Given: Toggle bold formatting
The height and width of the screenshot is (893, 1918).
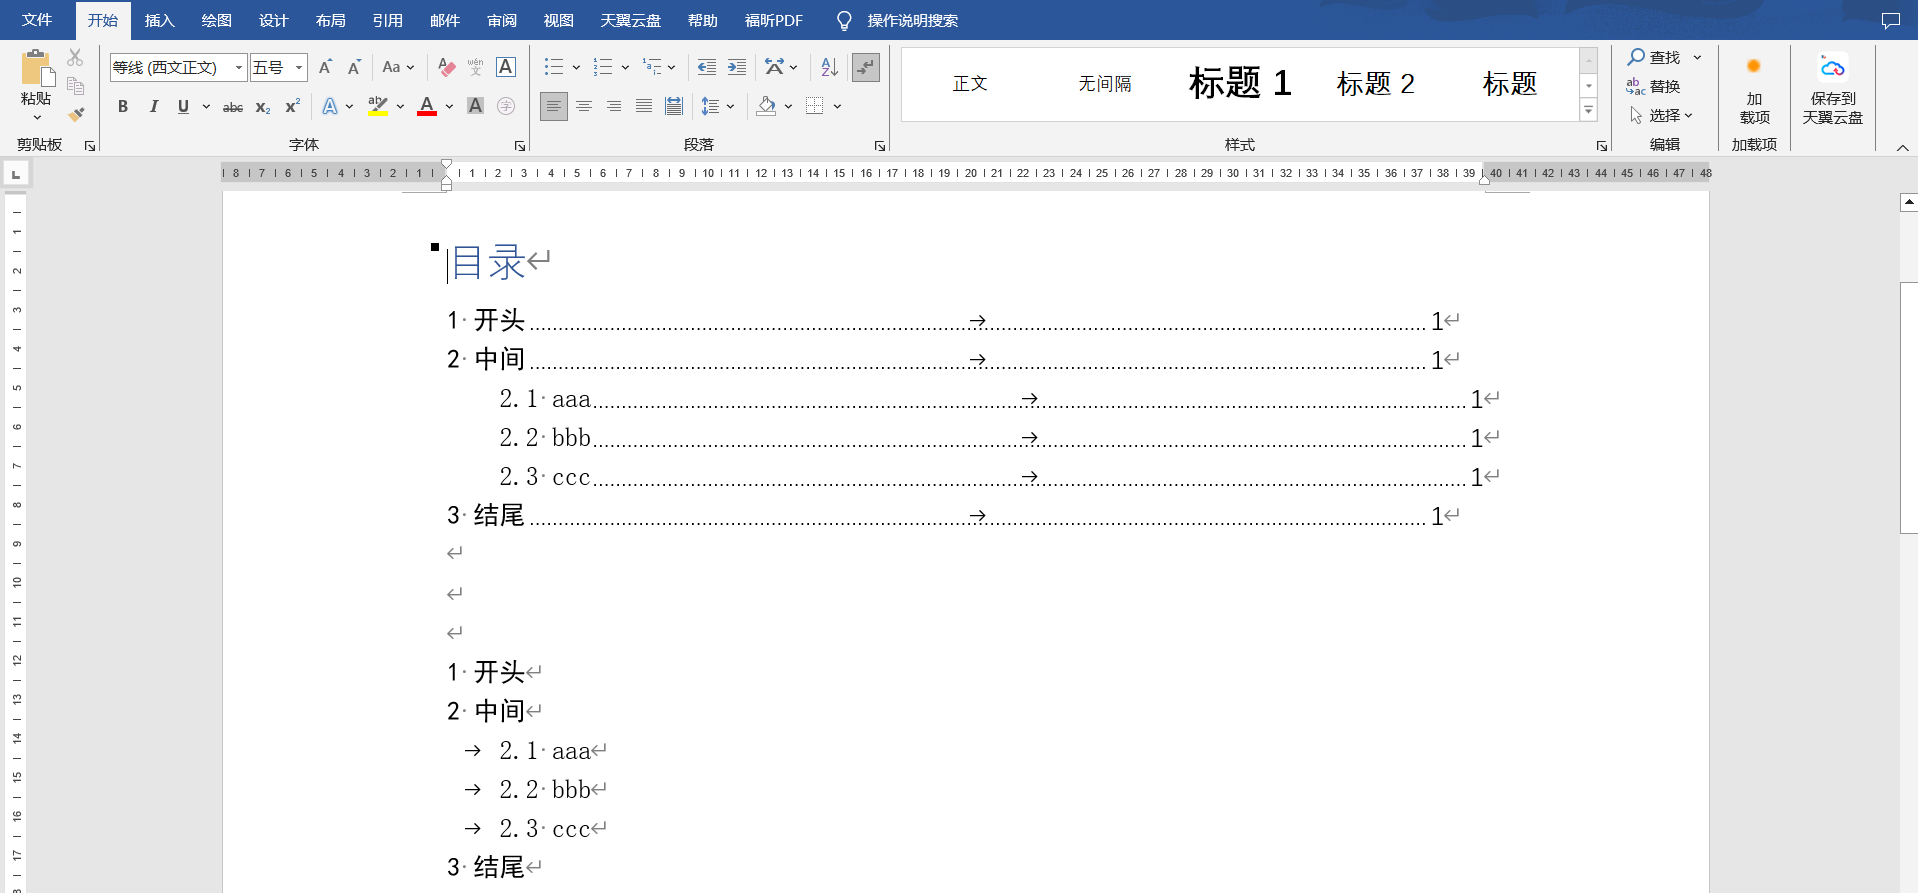Looking at the screenshot, I should coord(123,106).
